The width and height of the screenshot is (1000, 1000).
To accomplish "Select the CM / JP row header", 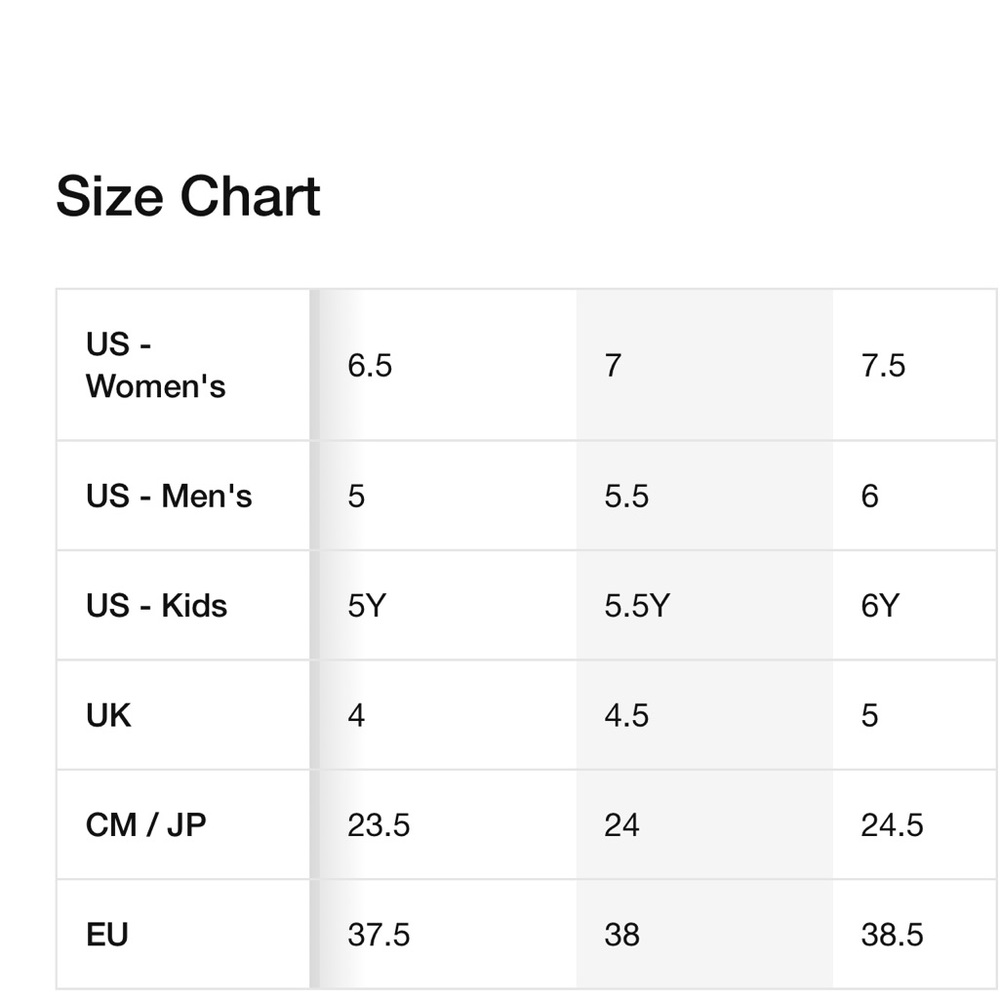I will (x=183, y=825).
